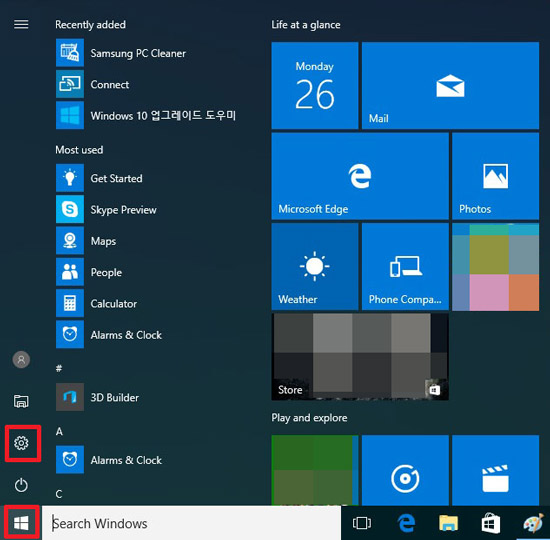
Task: Open 3D Builder
Action: (97, 397)
